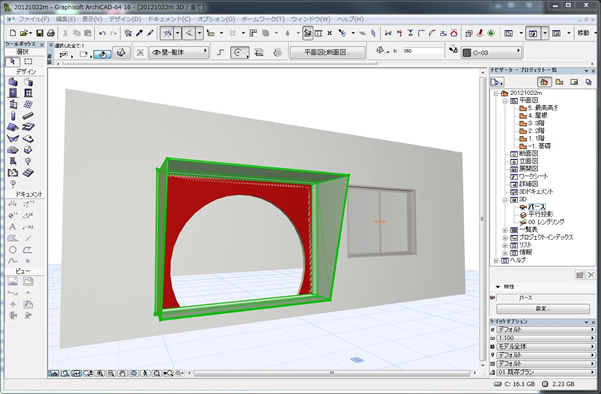Close the ツールボックス panel
The height and width of the screenshot is (394, 601).
click(42, 44)
